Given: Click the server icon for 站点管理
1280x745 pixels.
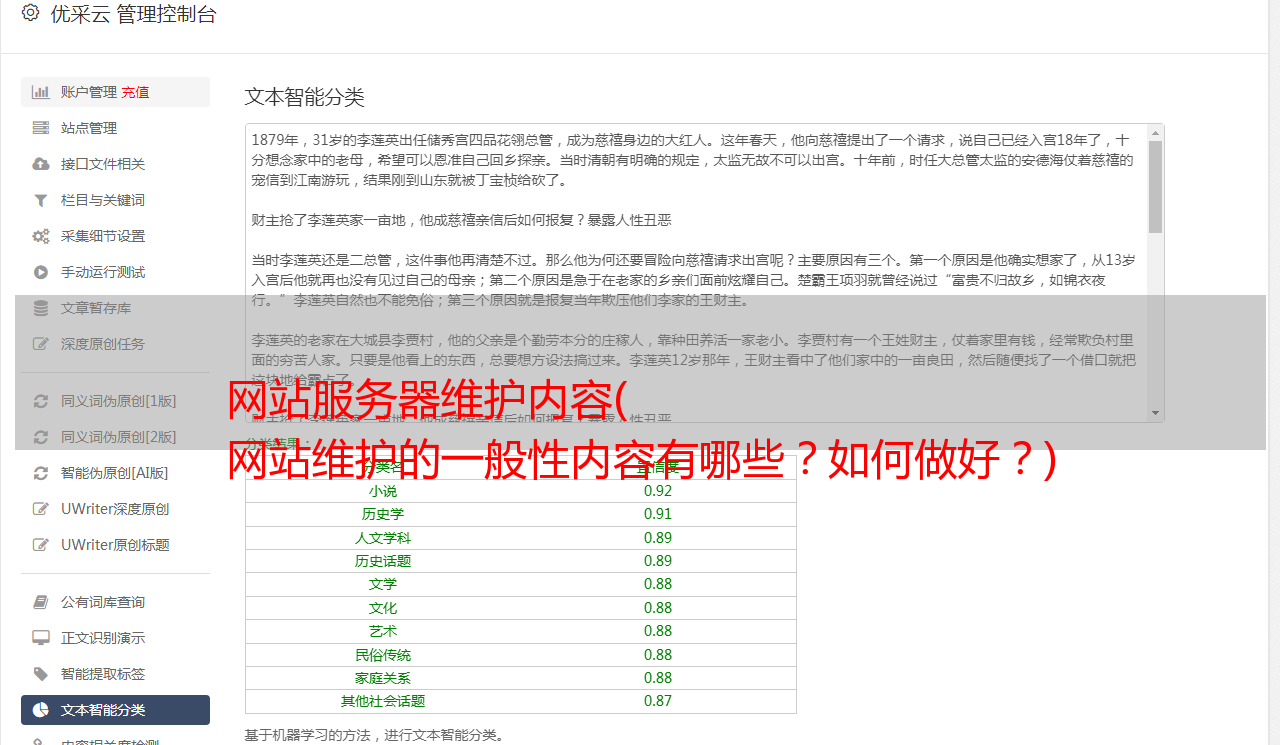Looking at the screenshot, I should tap(41, 128).
